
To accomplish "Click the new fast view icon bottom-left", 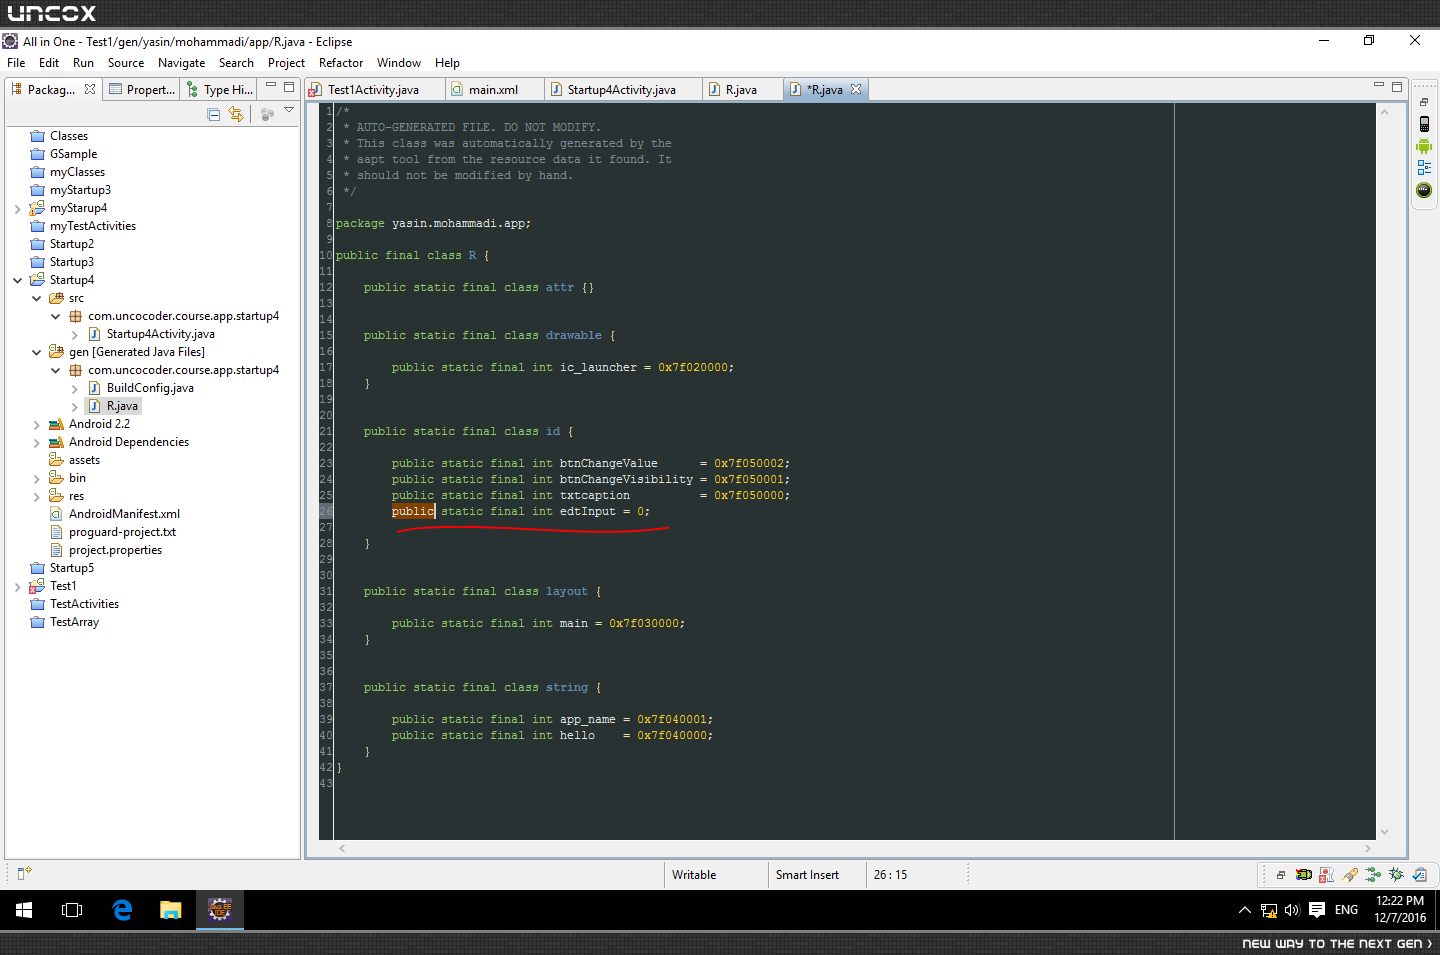I will click(x=25, y=873).
